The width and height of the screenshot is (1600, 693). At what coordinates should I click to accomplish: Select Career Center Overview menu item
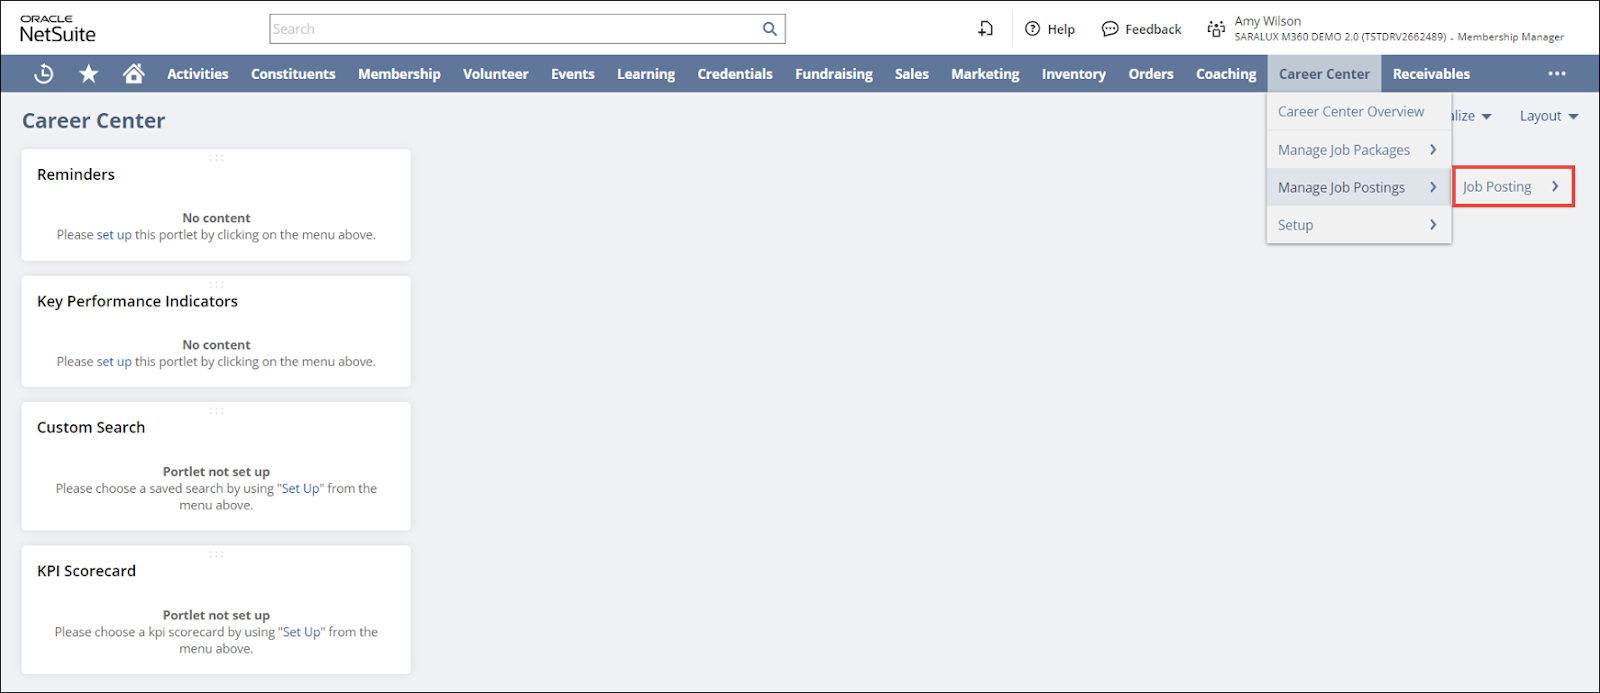[1351, 112]
